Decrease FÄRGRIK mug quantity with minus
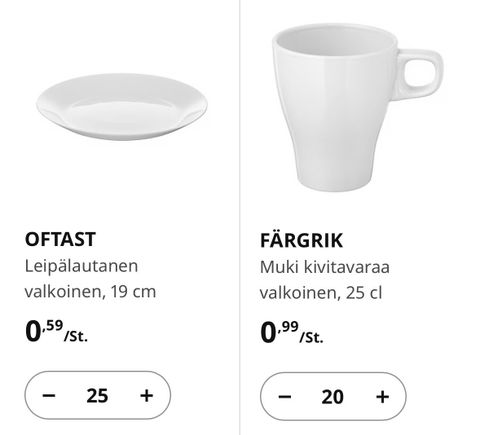This screenshot has width=480, height=435. point(285,397)
